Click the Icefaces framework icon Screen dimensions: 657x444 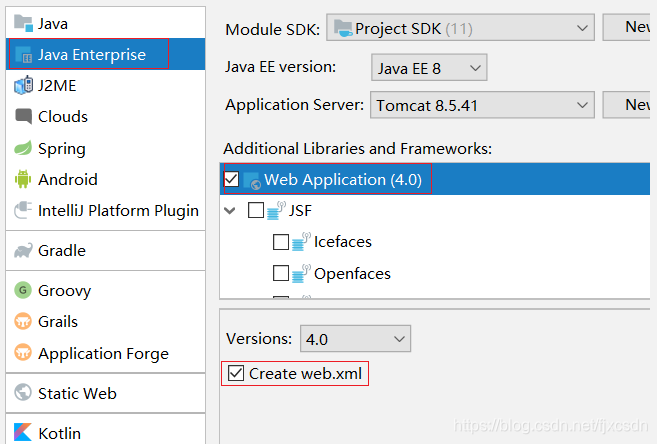click(x=301, y=242)
